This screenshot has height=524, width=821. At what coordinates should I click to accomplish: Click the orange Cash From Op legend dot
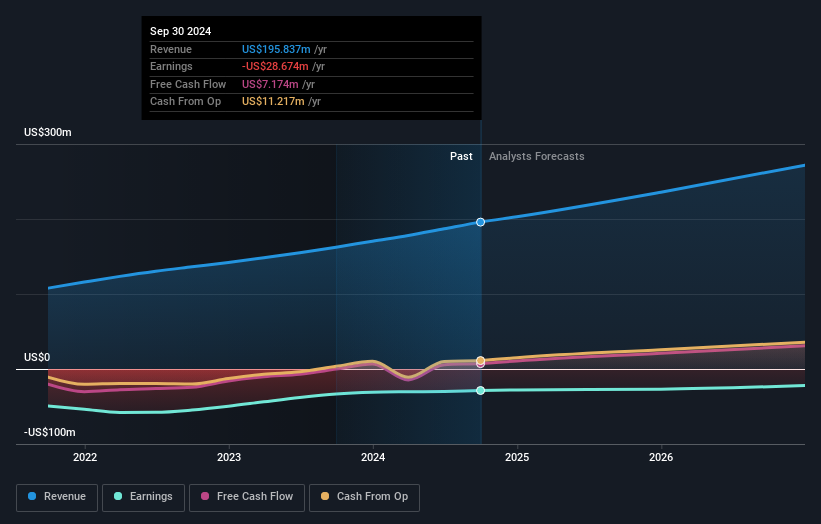(325, 496)
